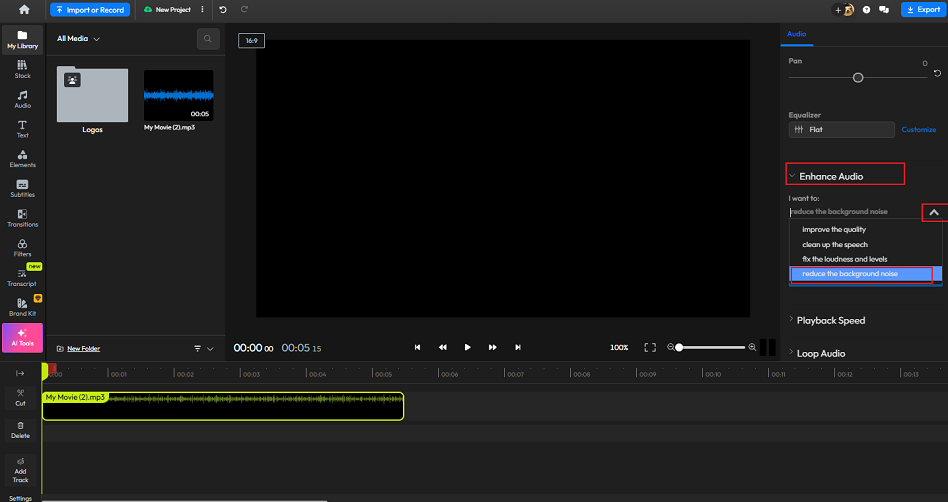Viewport: 948px width, 502px height.
Task: Select clean up the speech option
Action: point(865,244)
